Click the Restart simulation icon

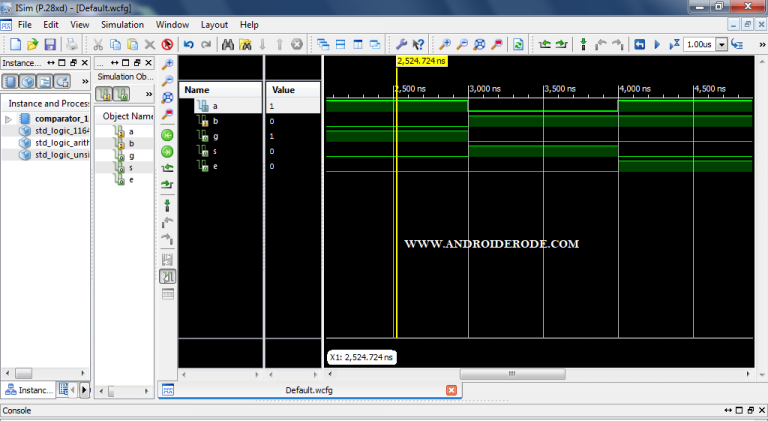[640, 45]
